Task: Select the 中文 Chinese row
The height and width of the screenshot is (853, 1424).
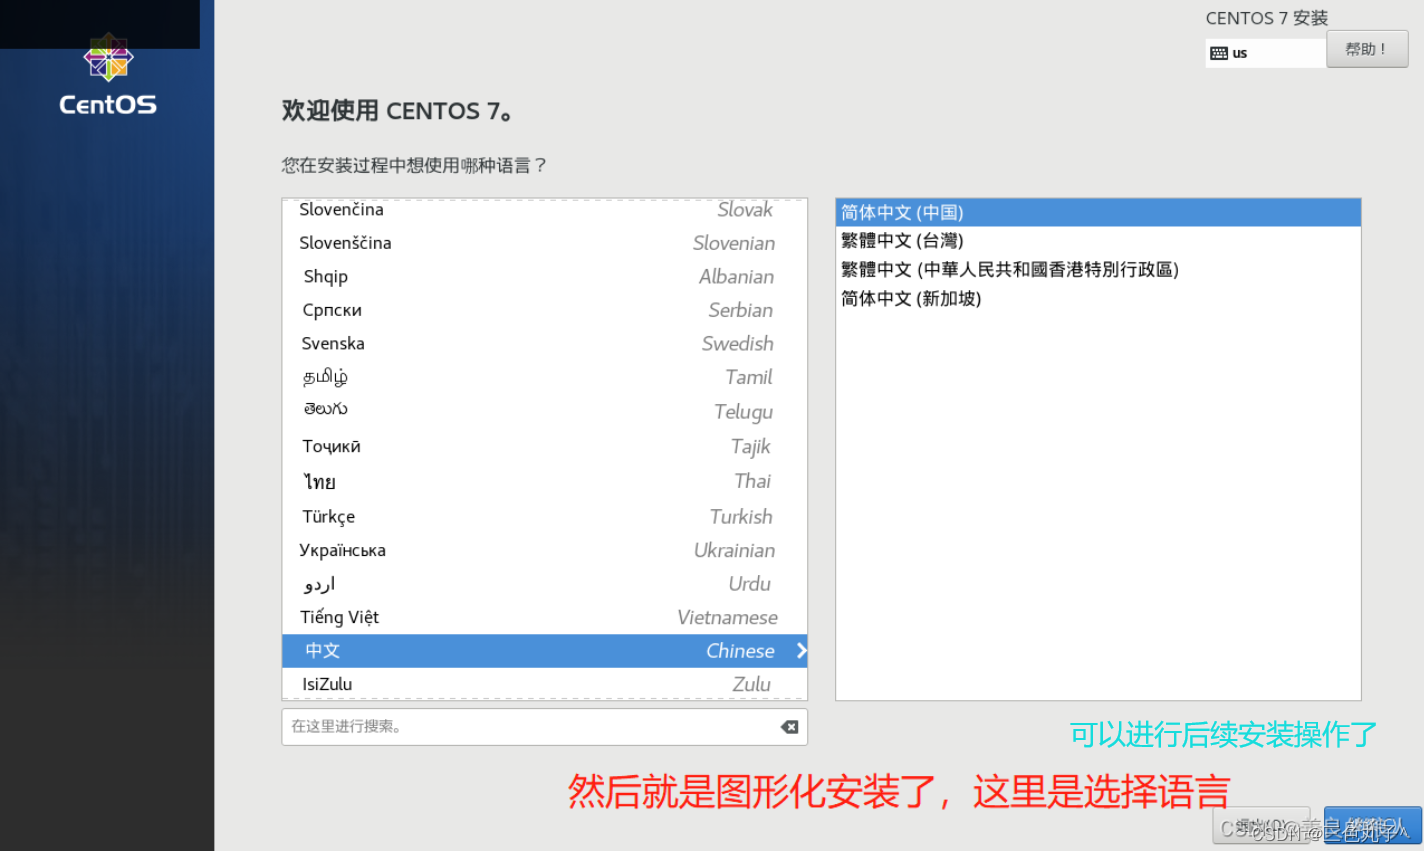Action: [544, 651]
